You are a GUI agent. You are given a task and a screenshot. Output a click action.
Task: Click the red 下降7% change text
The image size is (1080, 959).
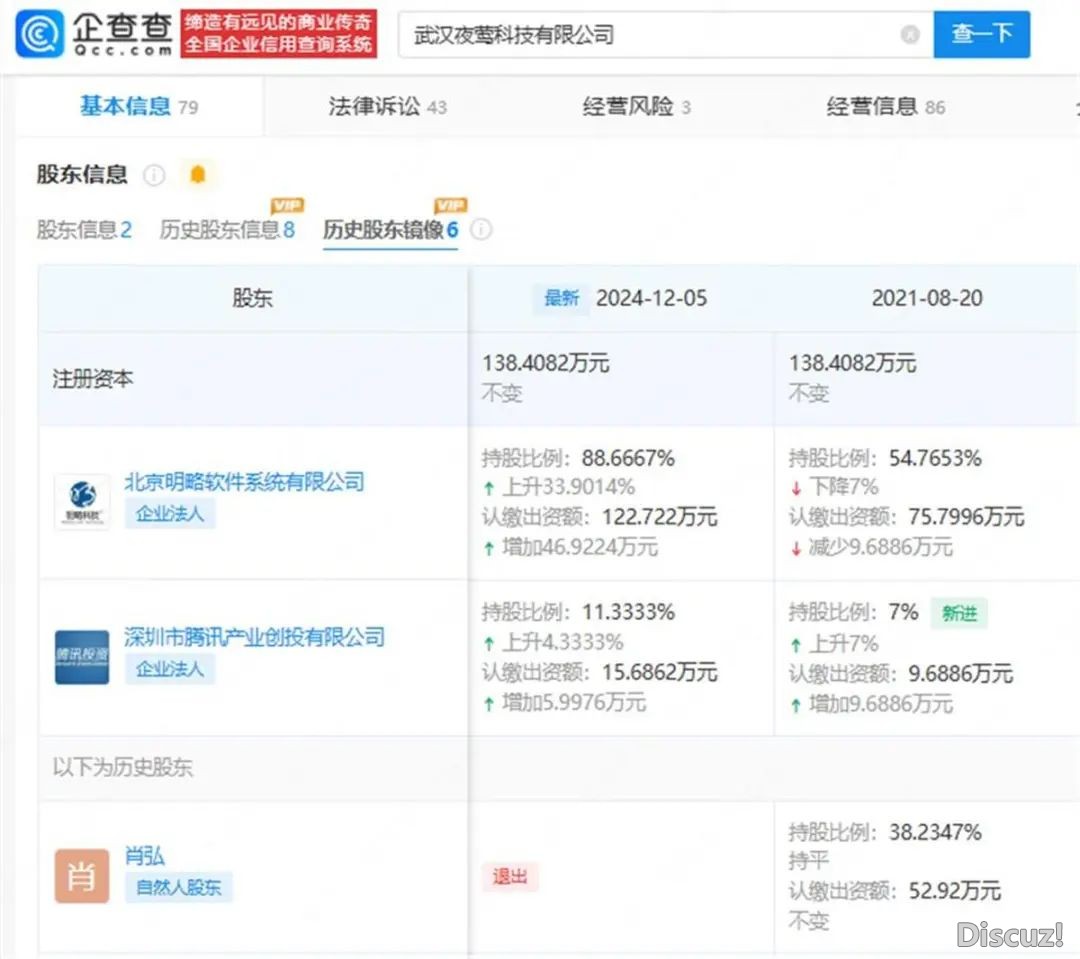[844, 487]
